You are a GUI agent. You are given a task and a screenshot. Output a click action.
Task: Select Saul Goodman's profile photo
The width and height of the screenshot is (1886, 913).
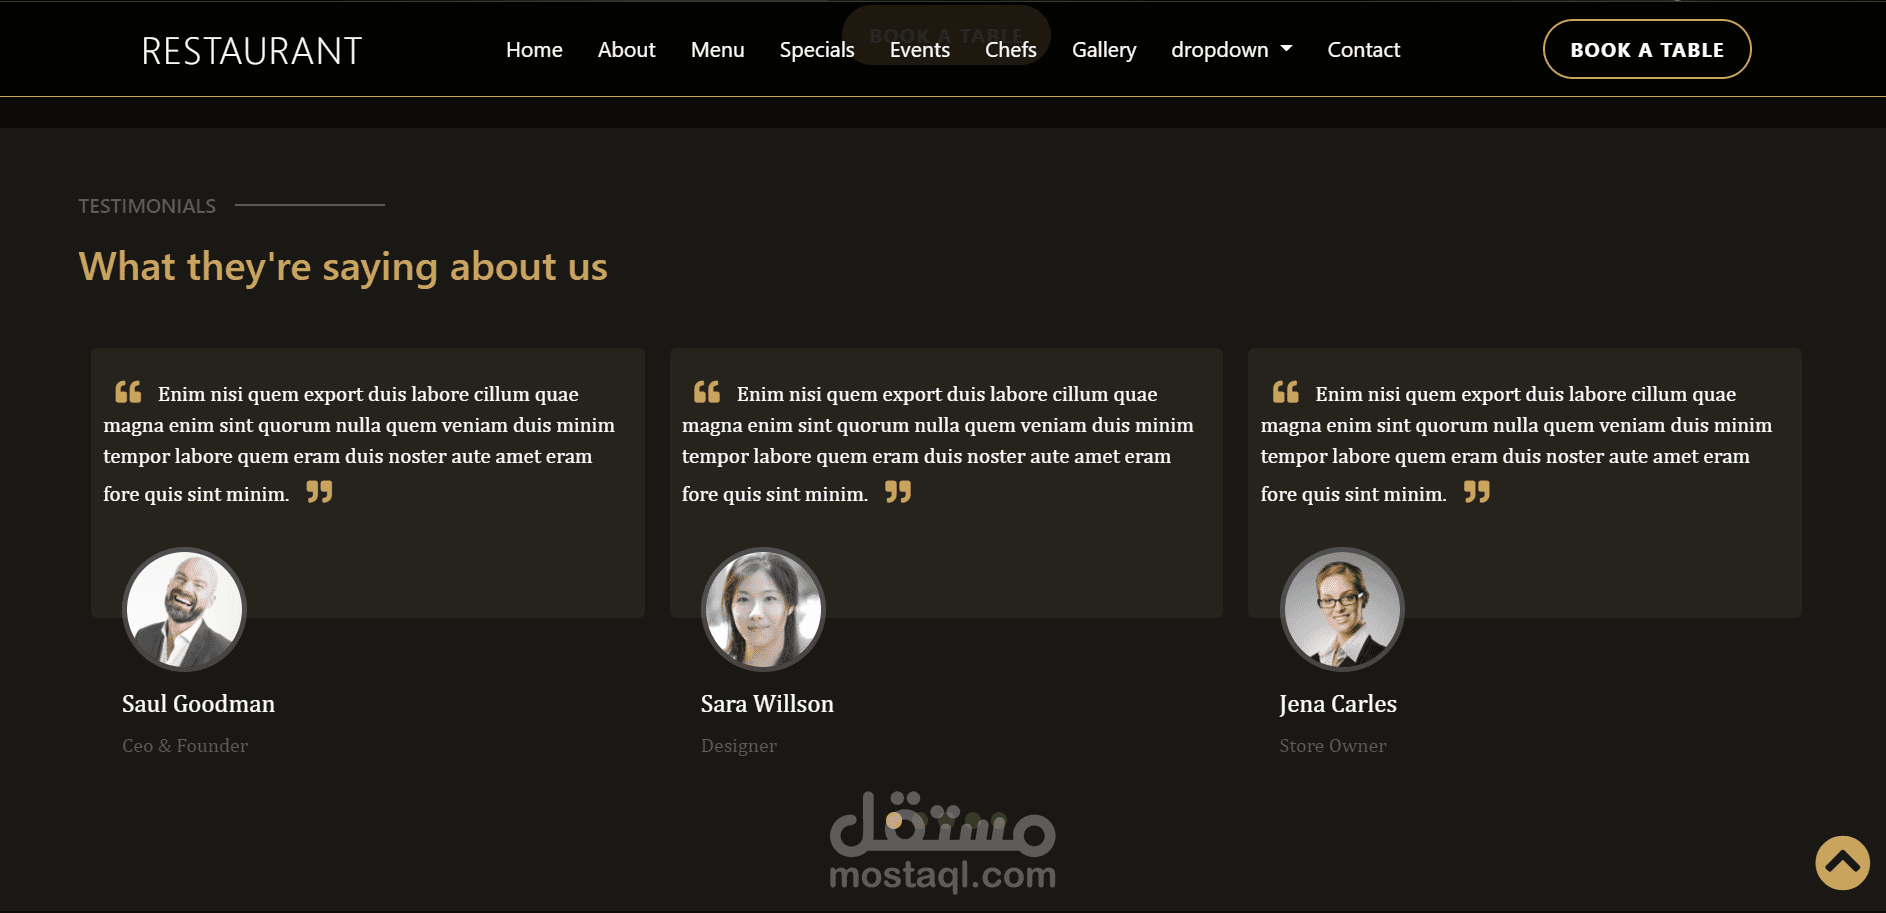click(x=184, y=609)
